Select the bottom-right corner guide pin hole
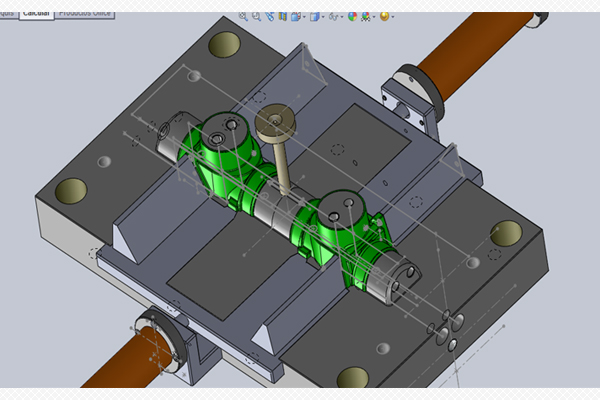This screenshot has width=600, height=400. pyautogui.click(x=352, y=377)
